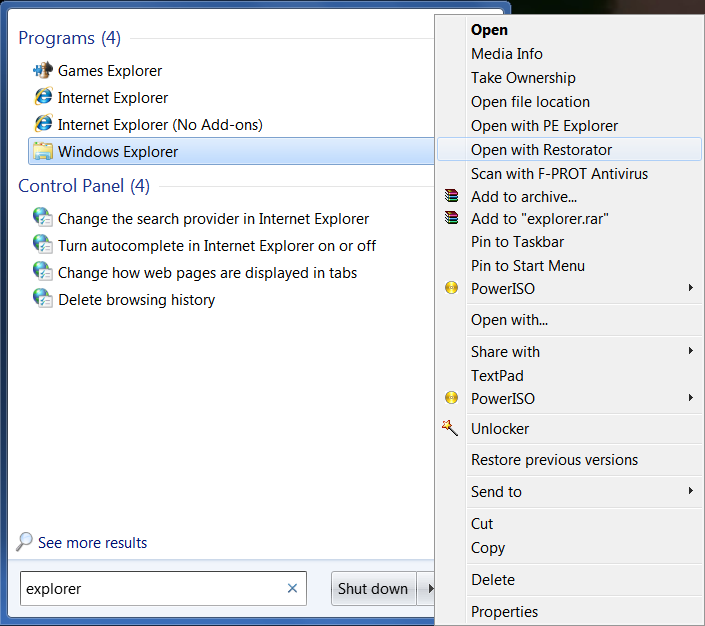Click the Unlocker wand icon
The width and height of the screenshot is (705, 626).
click(450, 428)
